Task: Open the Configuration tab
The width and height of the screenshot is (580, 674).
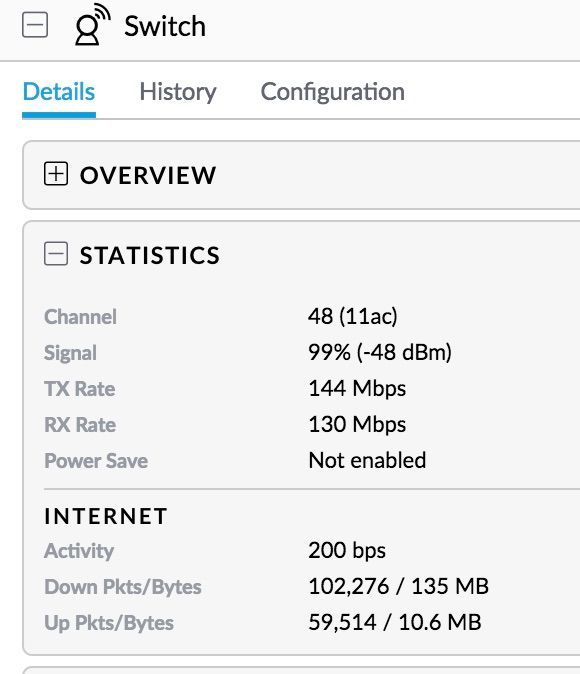Action: (333, 92)
